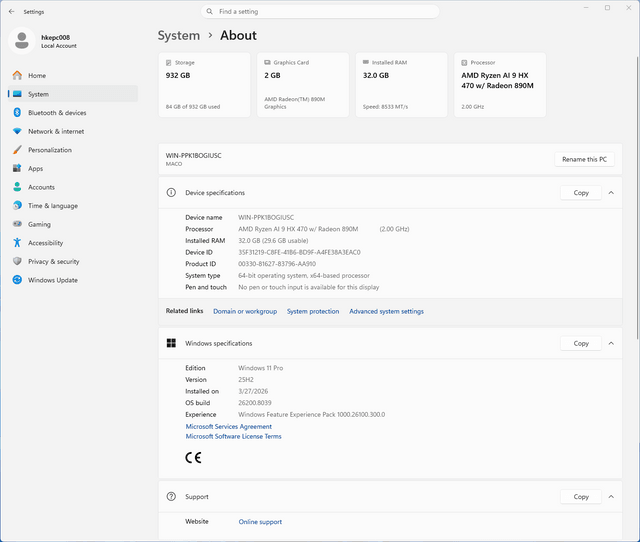The width and height of the screenshot is (640, 542).
Task: Click the Storage card icon
Action: pos(169,62)
